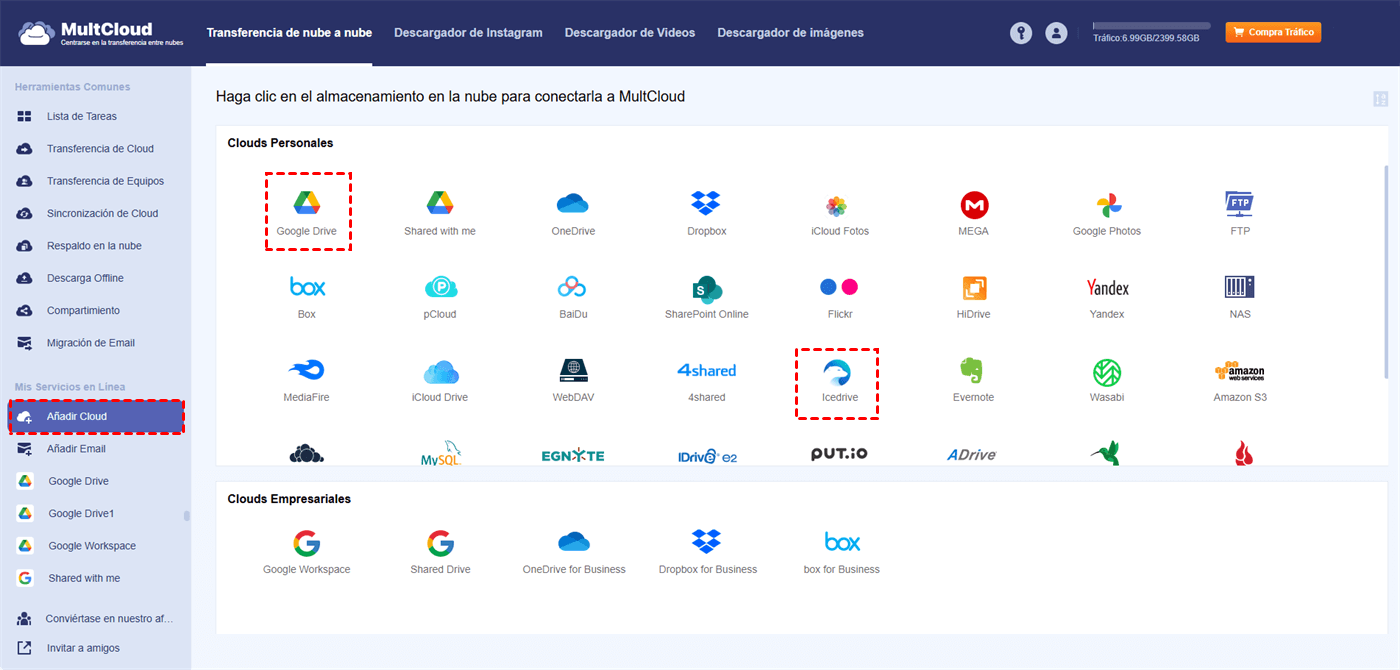Choose OneDrive for Business

[574, 542]
